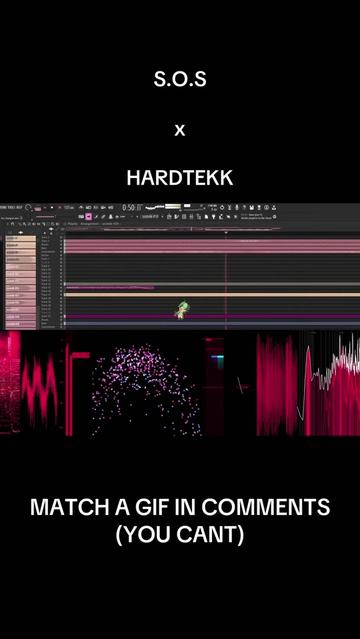Screen dimensions: 360x639
Task: Click the playhead marker on the playlist timeline
Action: pyautogui.click(x=226, y=233)
